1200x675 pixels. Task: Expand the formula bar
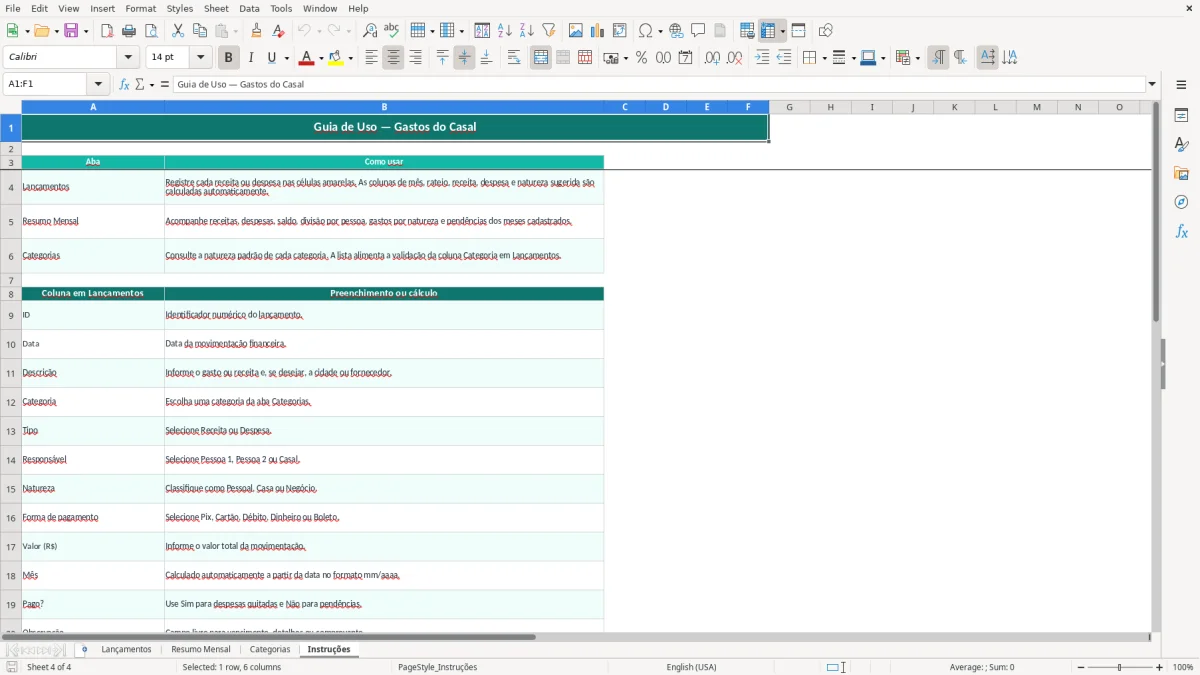coord(1152,84)
